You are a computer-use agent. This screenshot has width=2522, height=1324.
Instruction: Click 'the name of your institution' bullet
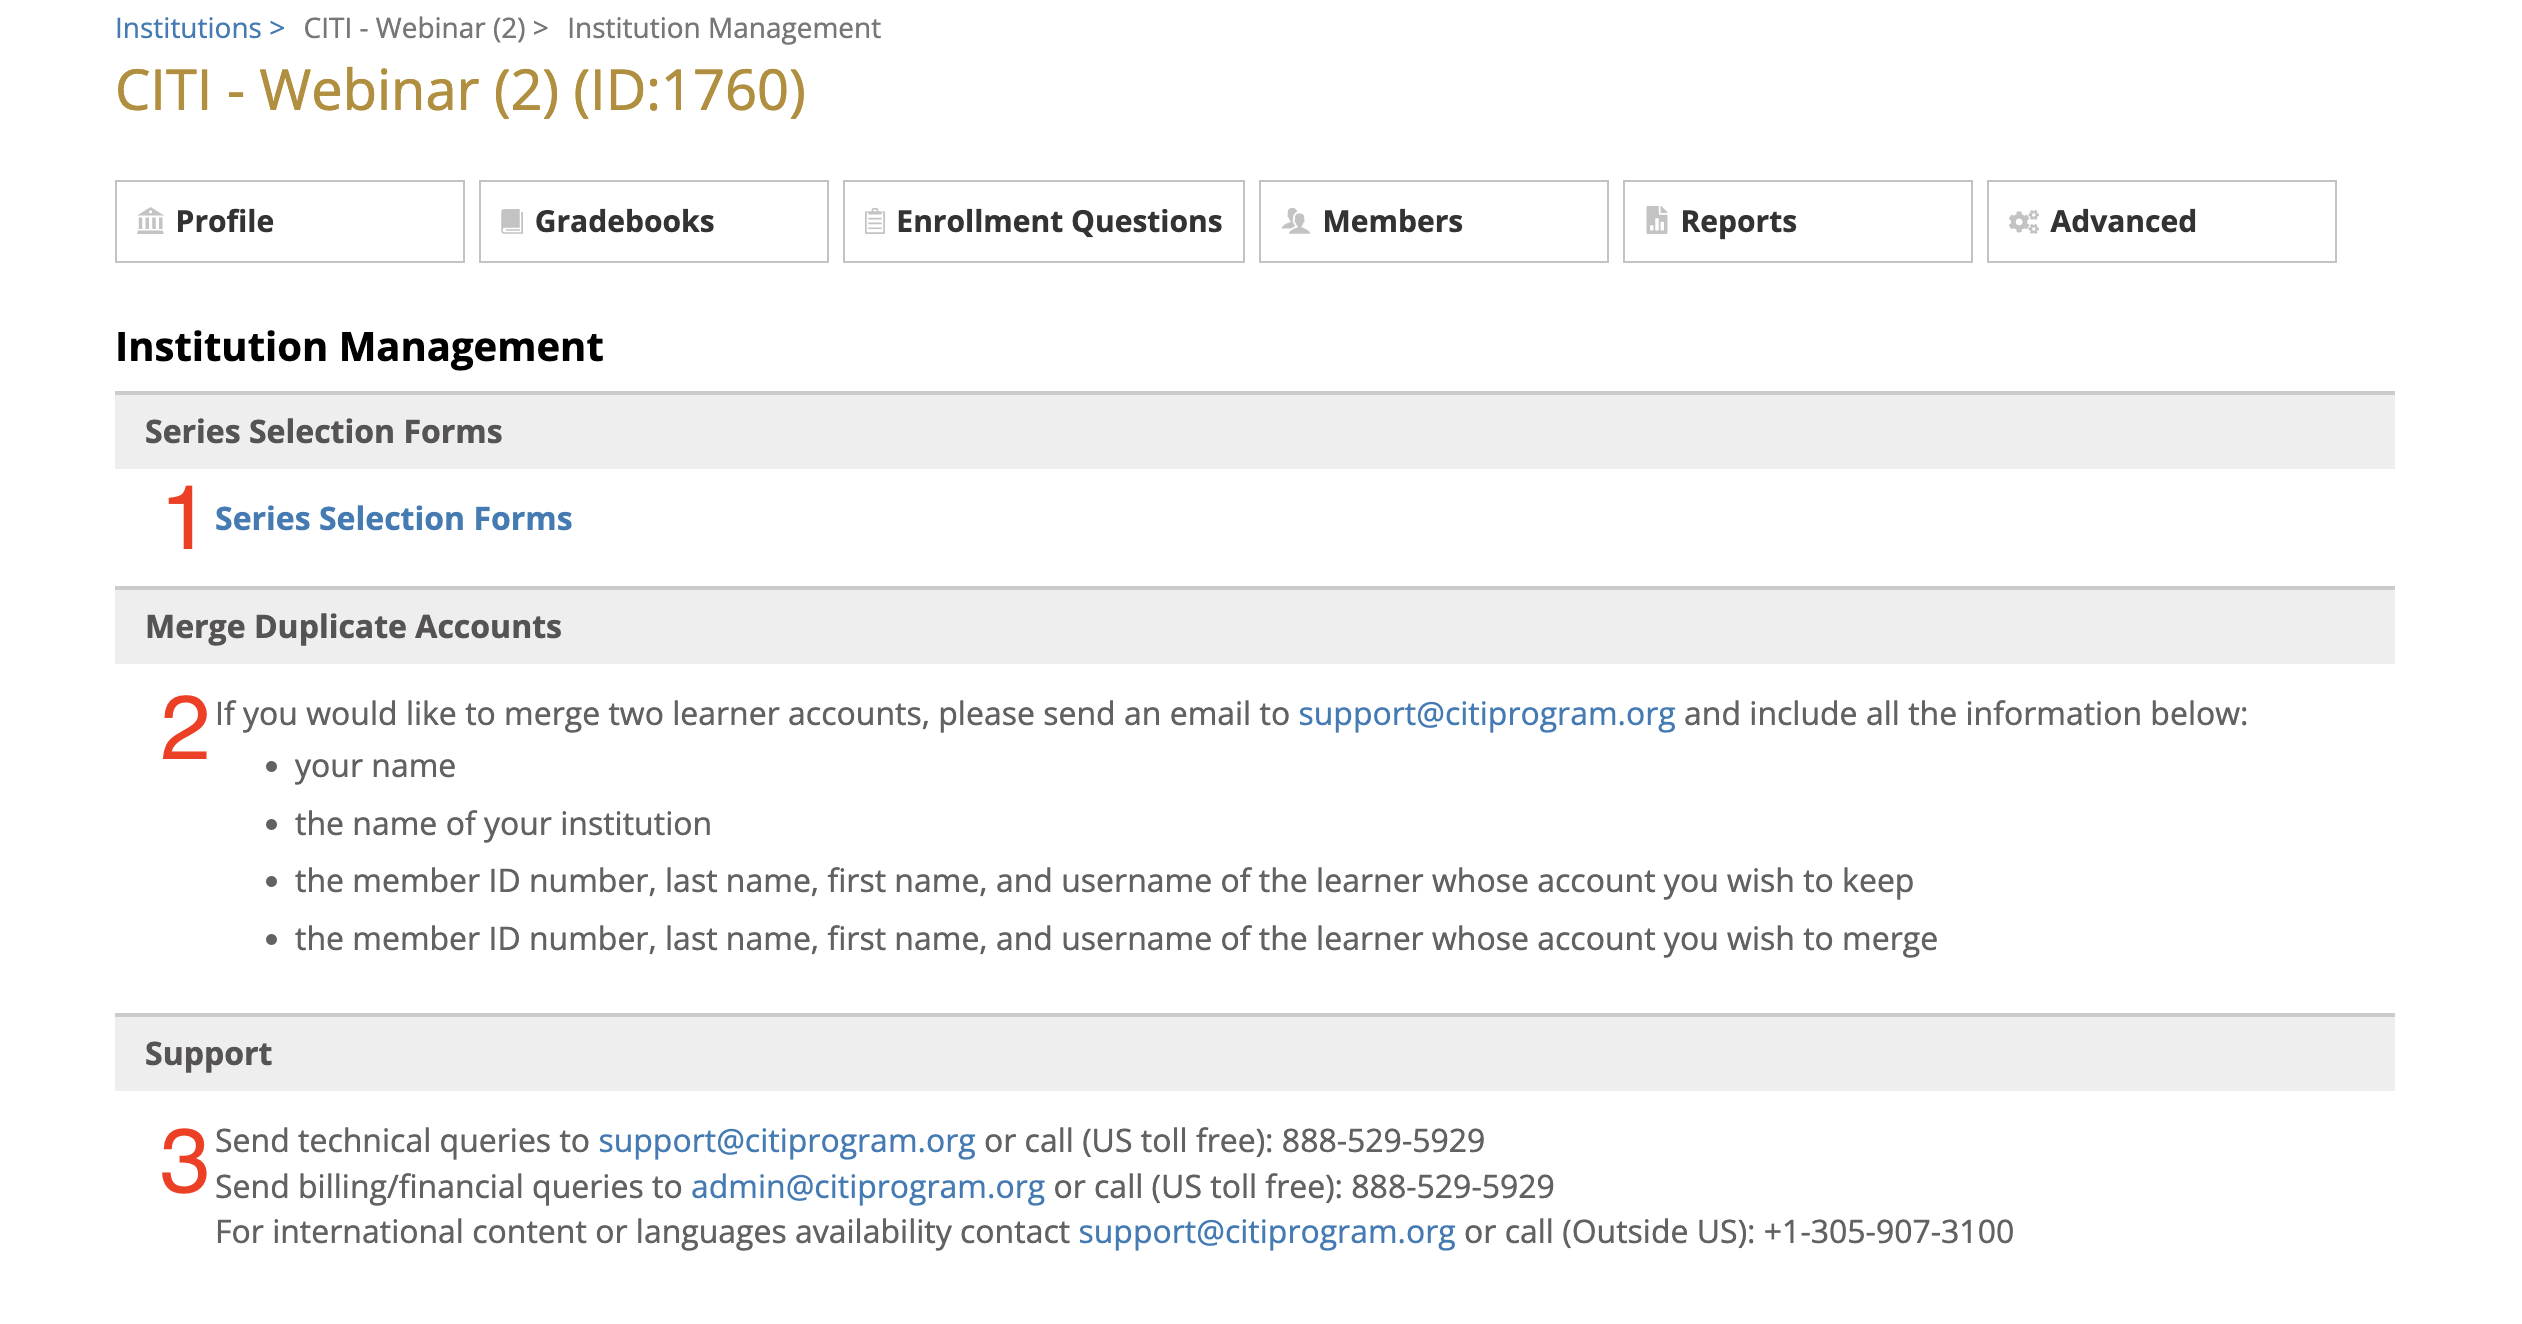(503, 823)
